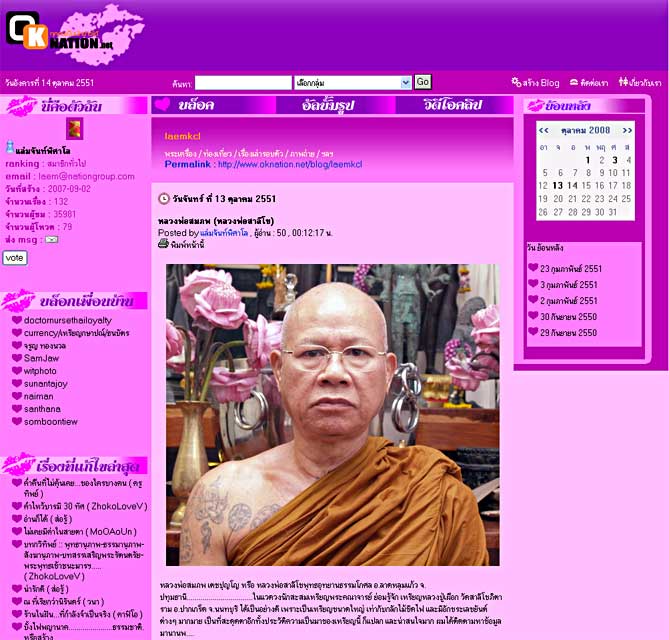Click heart icon beside naiman

coord(17,396)
